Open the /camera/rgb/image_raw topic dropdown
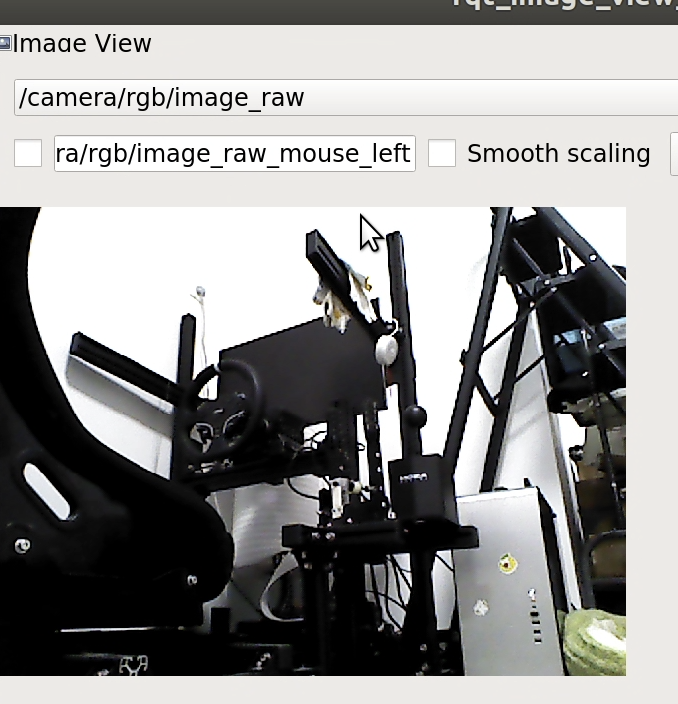 (x=345, y=97)
